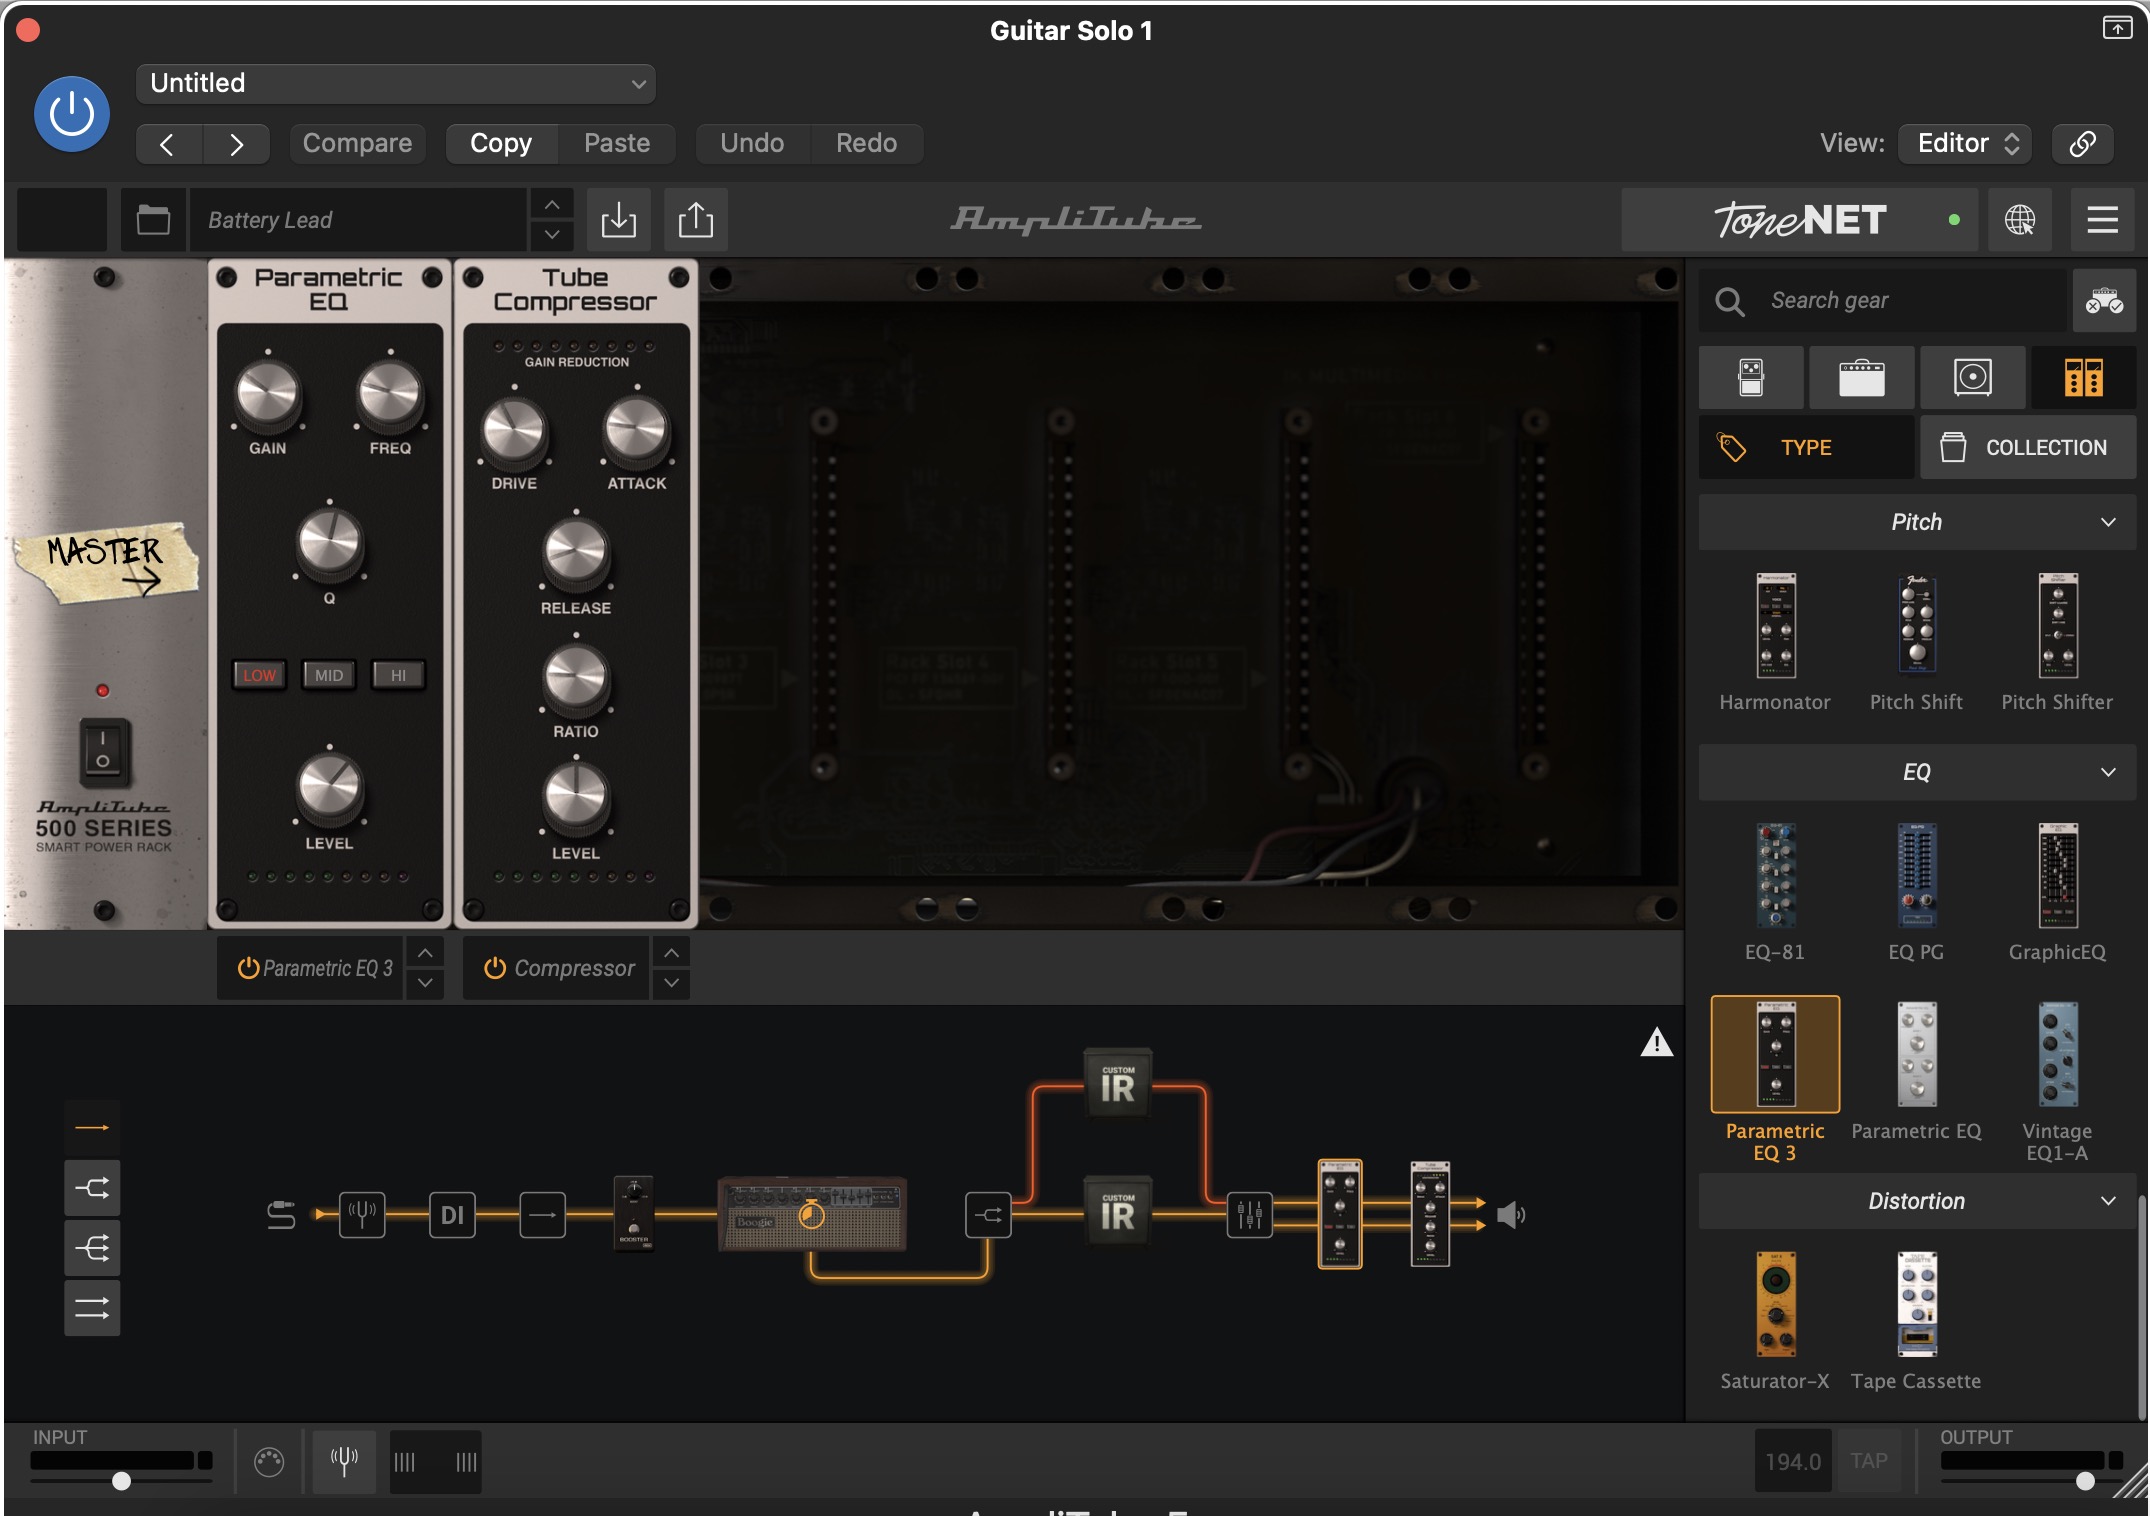Select the Boogie amp in signal chain
2150x1516 pixels.
click(812, 1215)
